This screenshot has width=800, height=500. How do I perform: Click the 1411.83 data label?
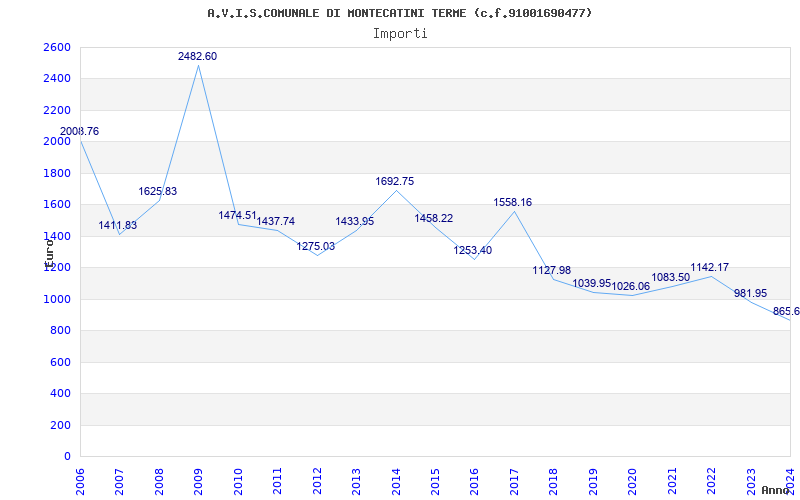pyautogui.click(x=118, y=226)
